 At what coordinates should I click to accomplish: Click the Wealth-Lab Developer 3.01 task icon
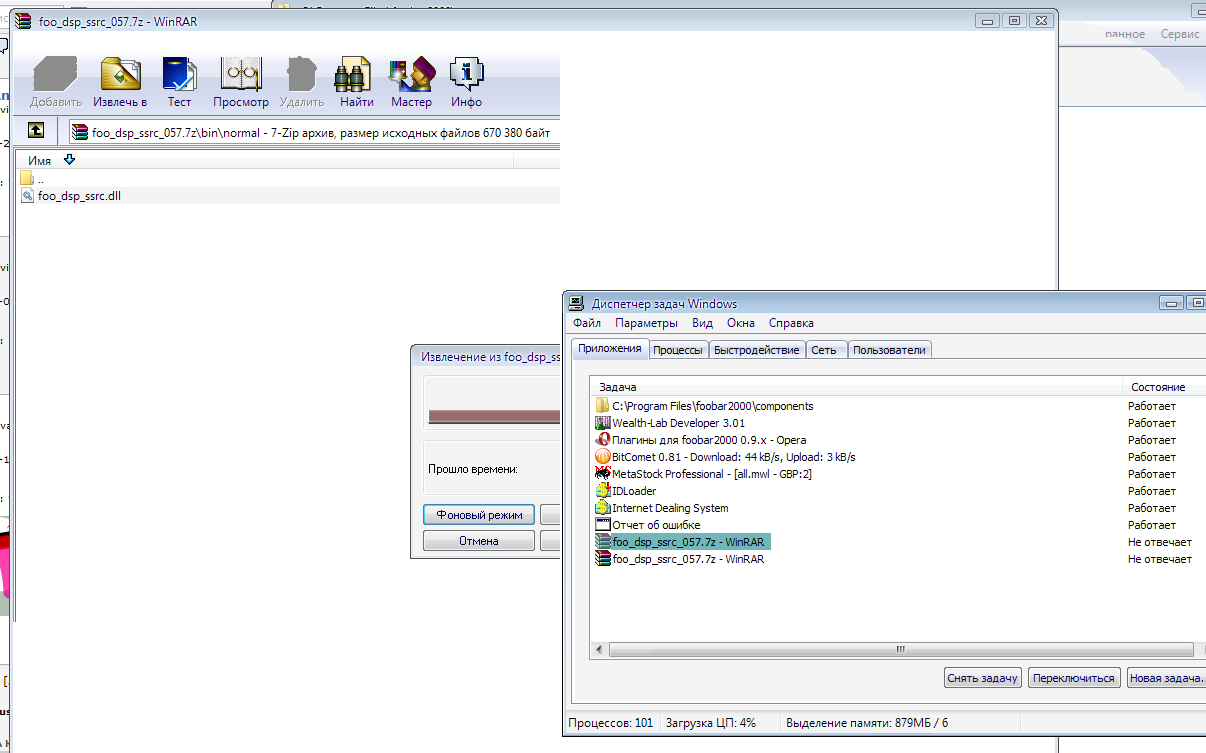pos(602,423)
